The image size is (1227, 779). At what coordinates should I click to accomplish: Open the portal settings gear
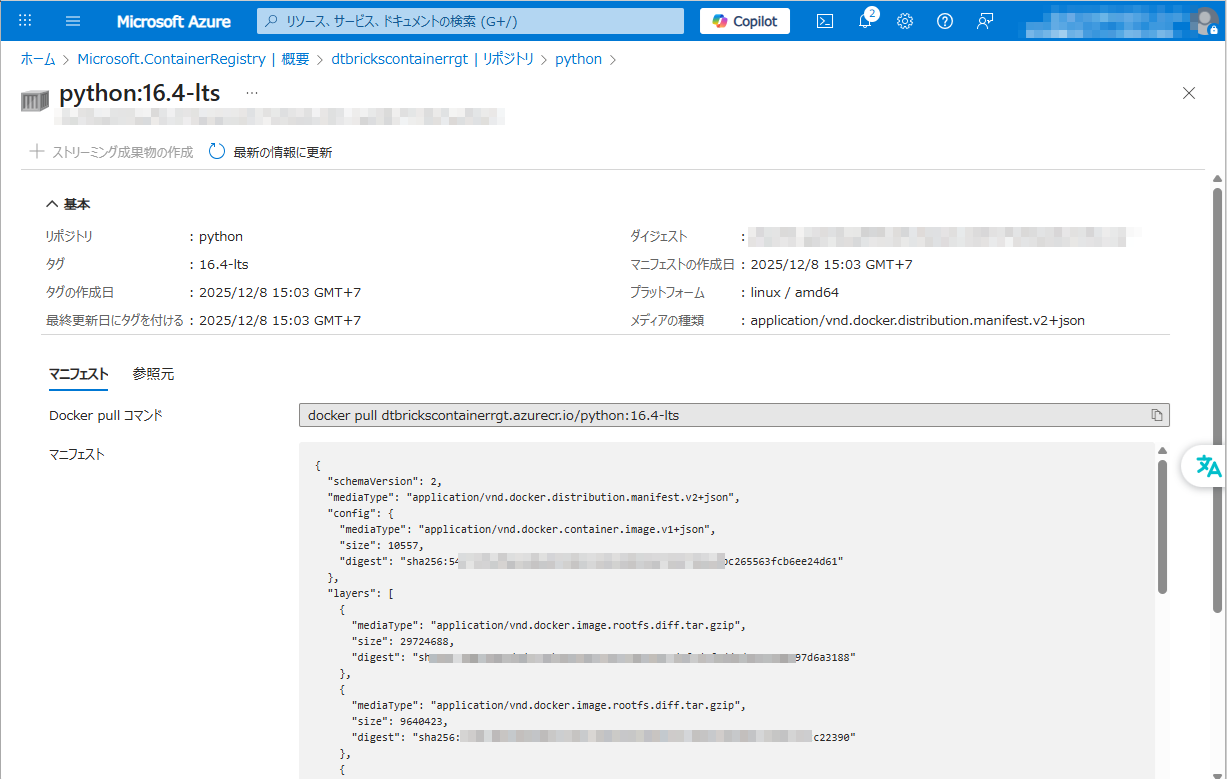(x=905, y=21)
